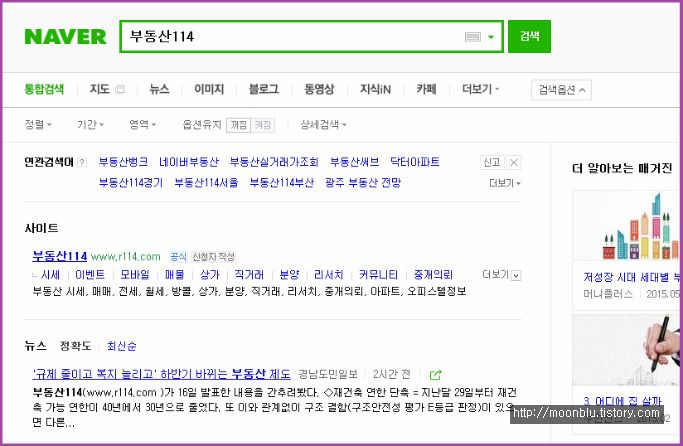The width and height of the screenshot is (683, 446).
Task: Select the 통합검색 tab
Action: pos(44,89)
